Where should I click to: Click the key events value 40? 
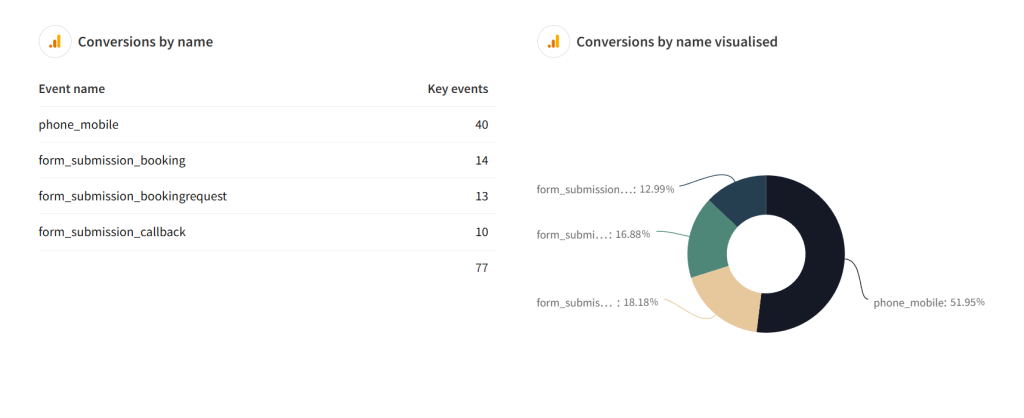click(481, 125)
